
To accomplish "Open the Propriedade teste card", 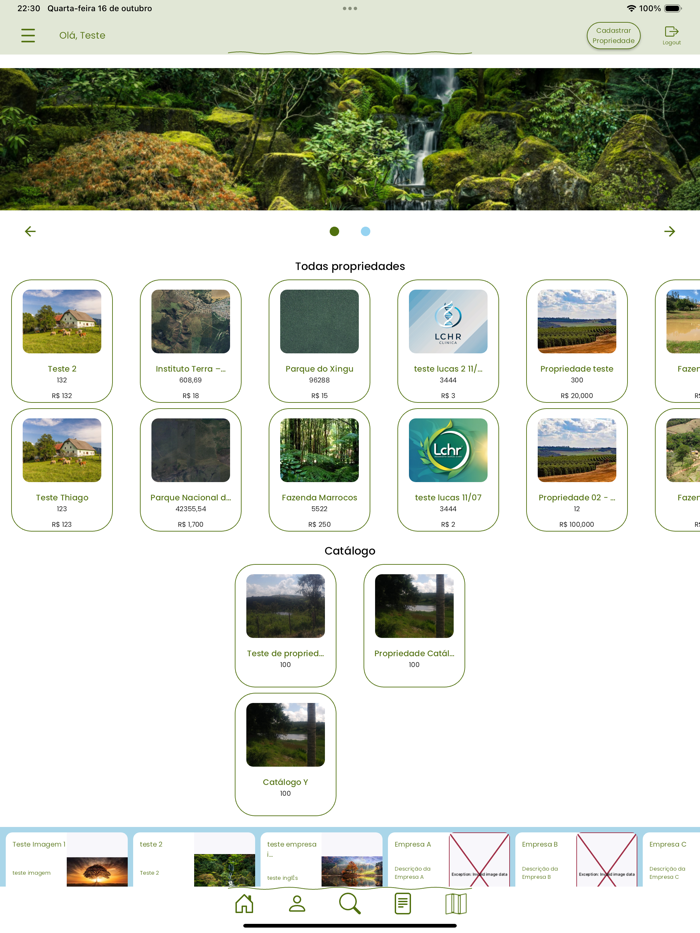I will pos(577,341).
